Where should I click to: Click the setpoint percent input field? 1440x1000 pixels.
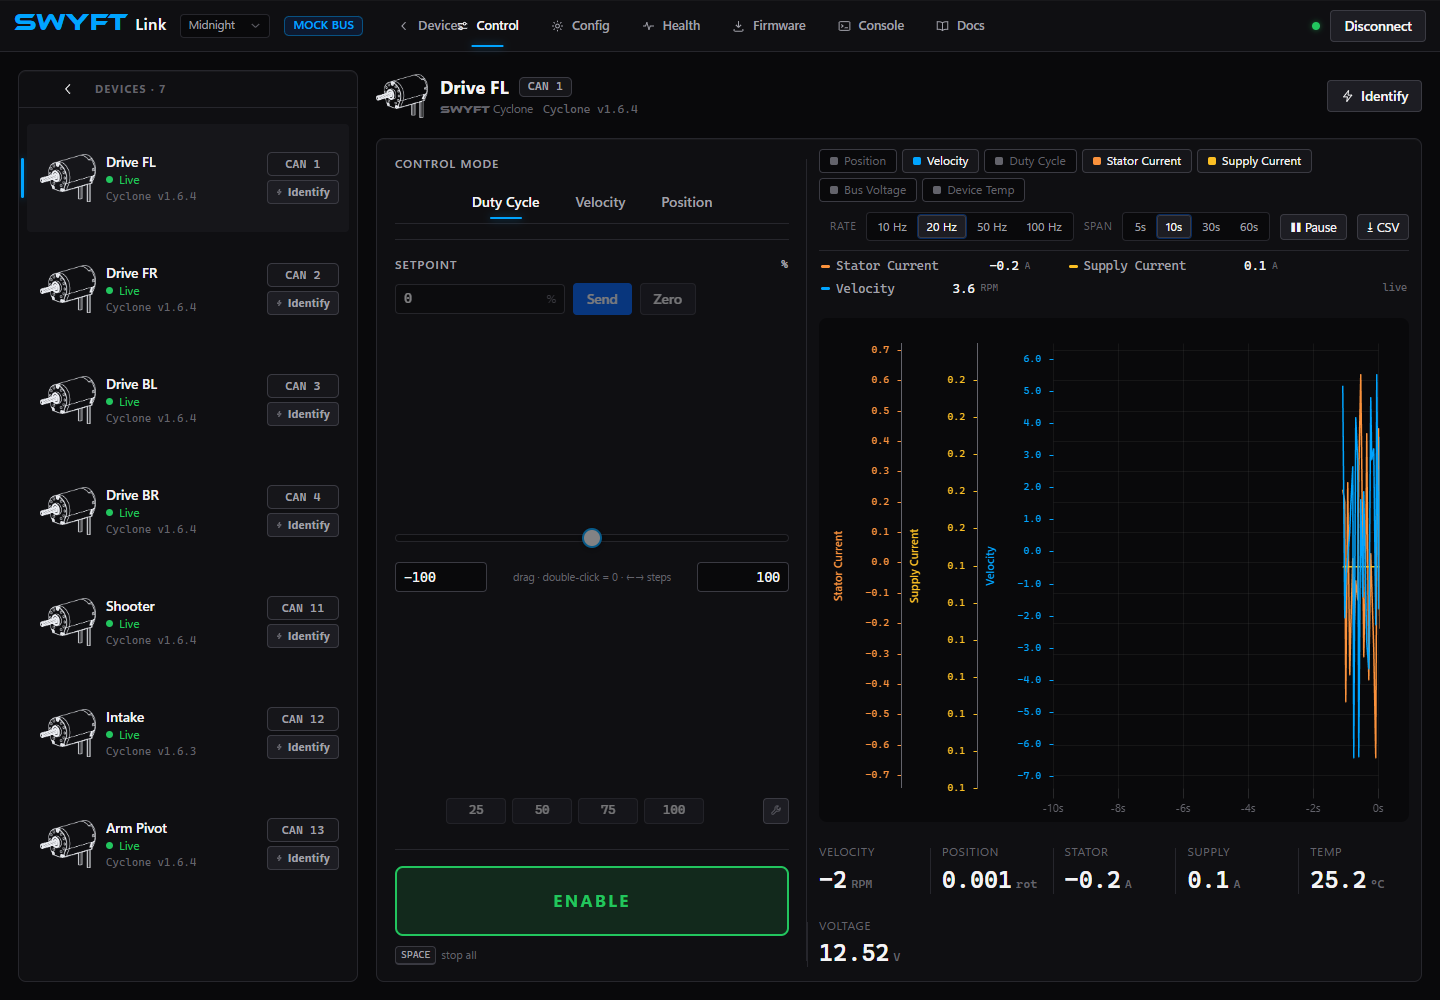(x=480, y=299)
